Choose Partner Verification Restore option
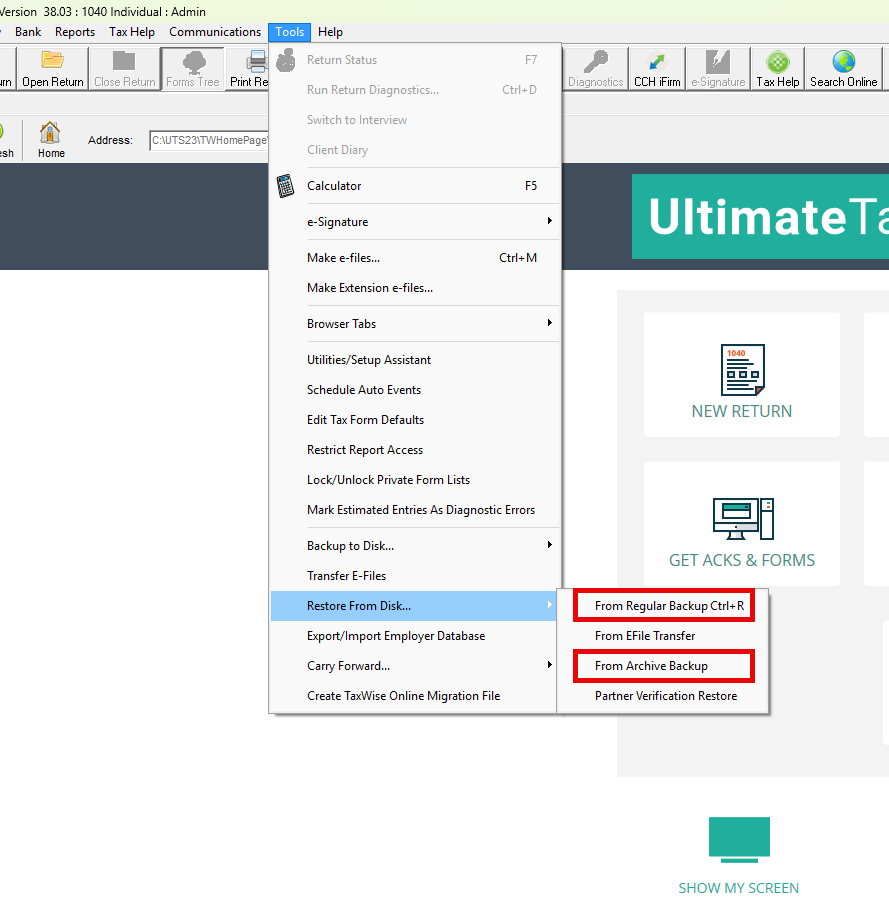Screen dimensions: 889x903 pos(663,696)
